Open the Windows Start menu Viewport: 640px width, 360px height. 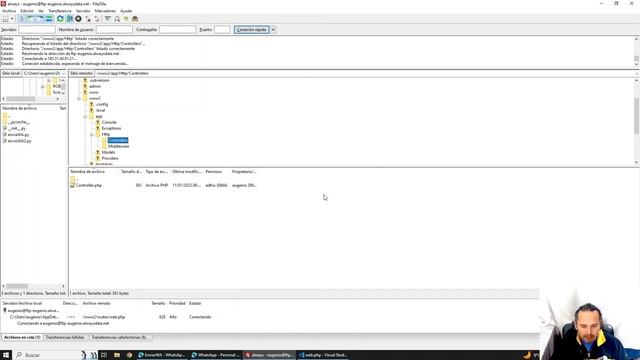point(6,355)
